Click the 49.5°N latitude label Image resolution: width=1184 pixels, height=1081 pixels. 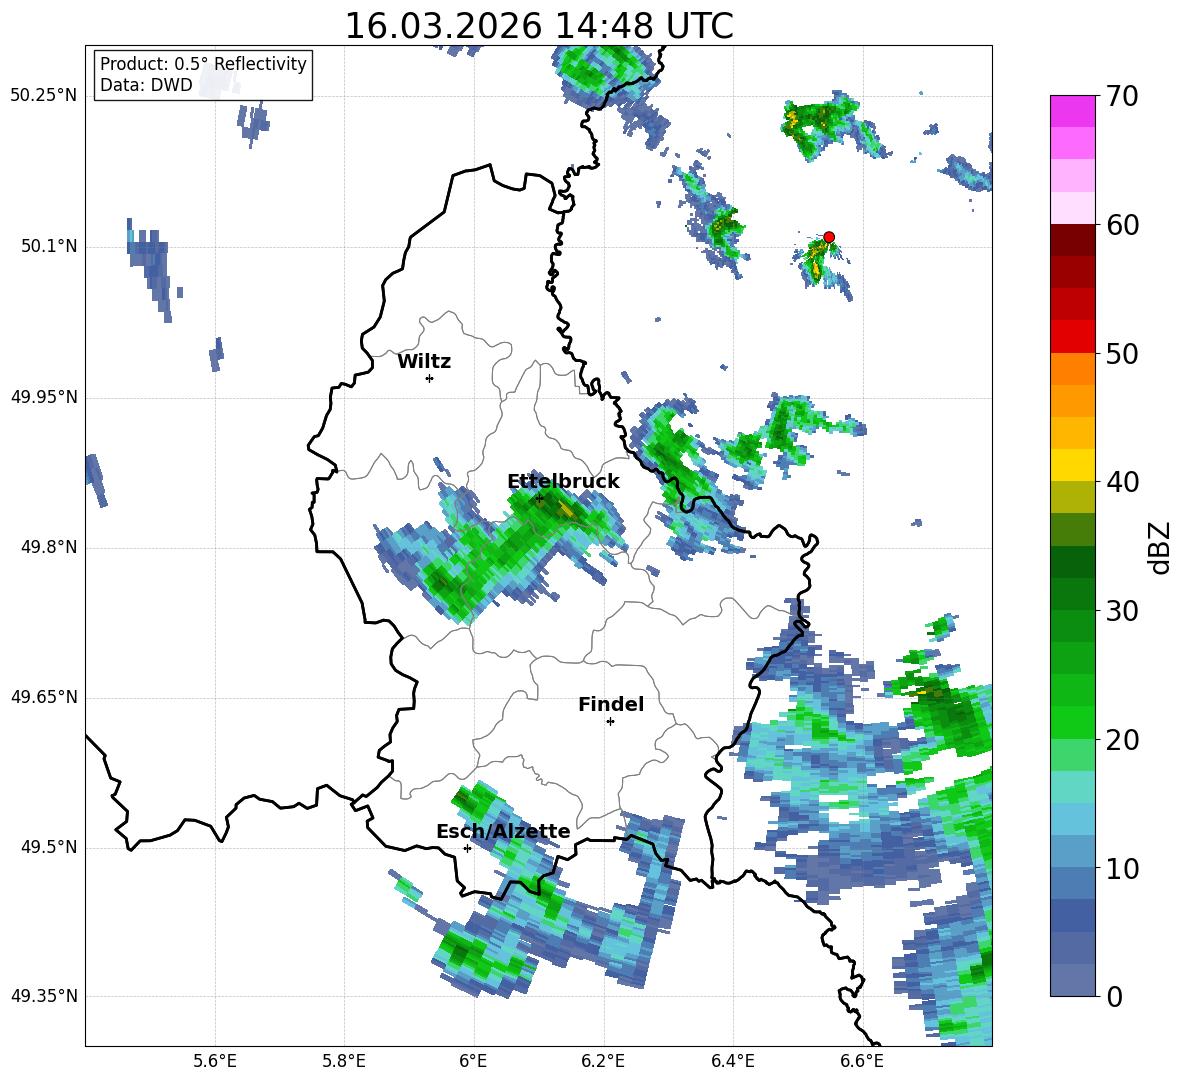pos(49,847)
